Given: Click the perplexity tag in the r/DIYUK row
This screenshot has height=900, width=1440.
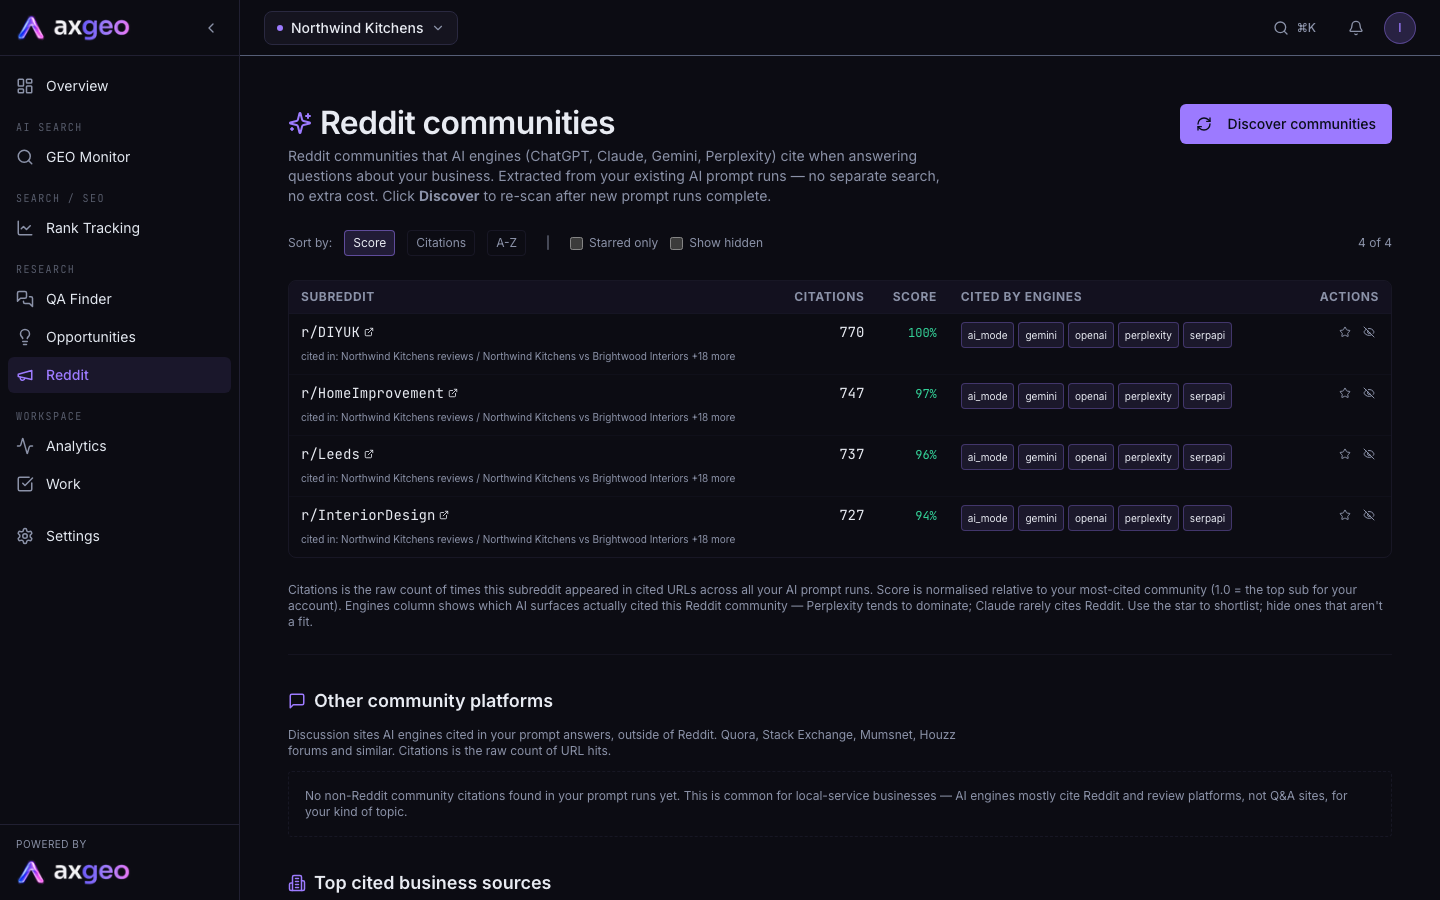Looking at the screenshot, I should click(1148, 335).
